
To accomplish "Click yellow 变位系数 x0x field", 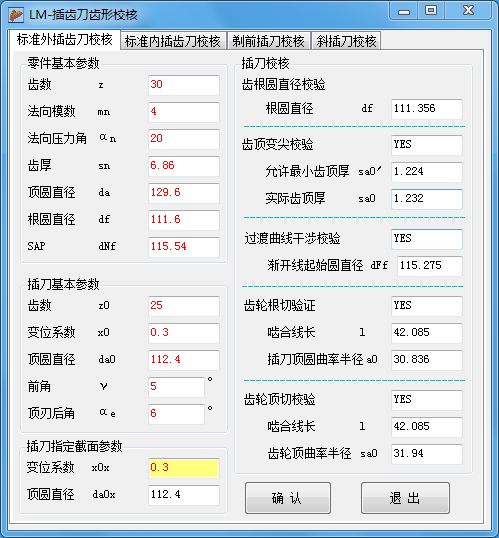I will (x=184, y=468).
